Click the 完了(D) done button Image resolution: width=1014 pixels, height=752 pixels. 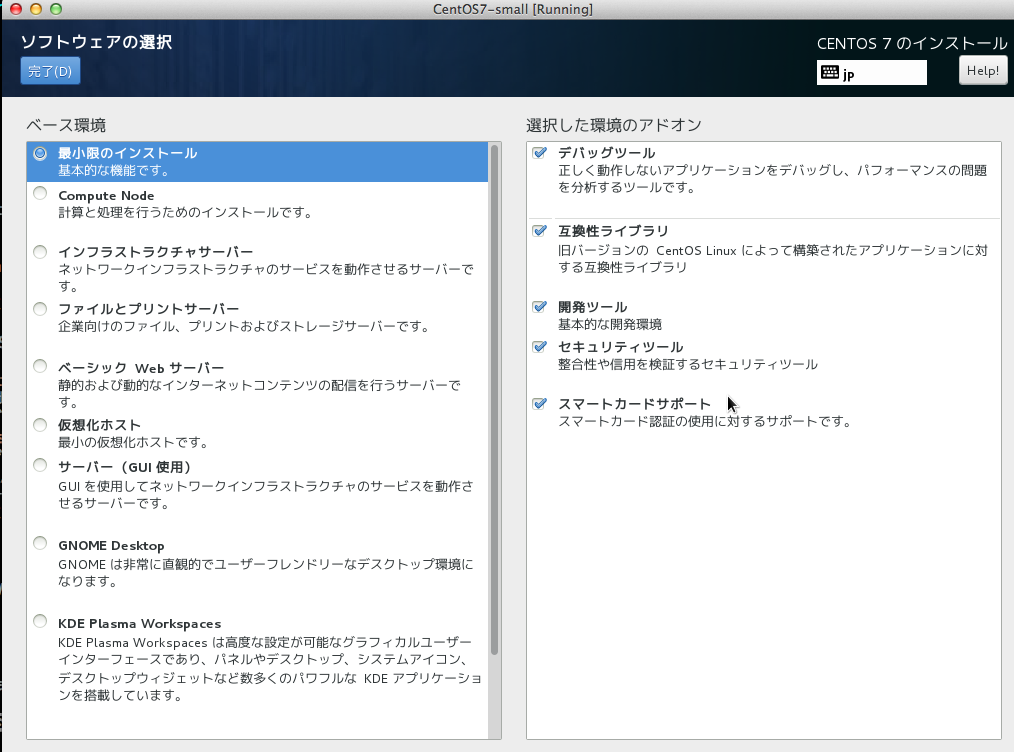click(50, 71)
